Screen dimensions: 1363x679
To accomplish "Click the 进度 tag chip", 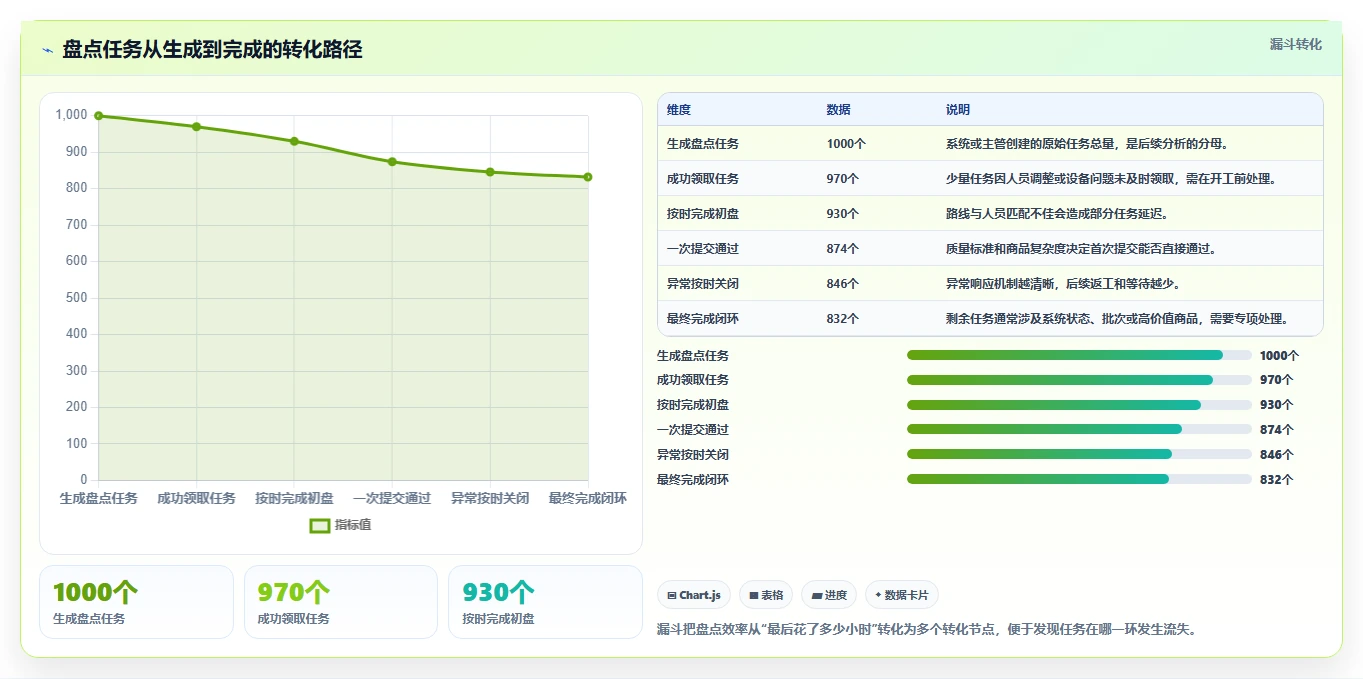I will click(829, 595).
